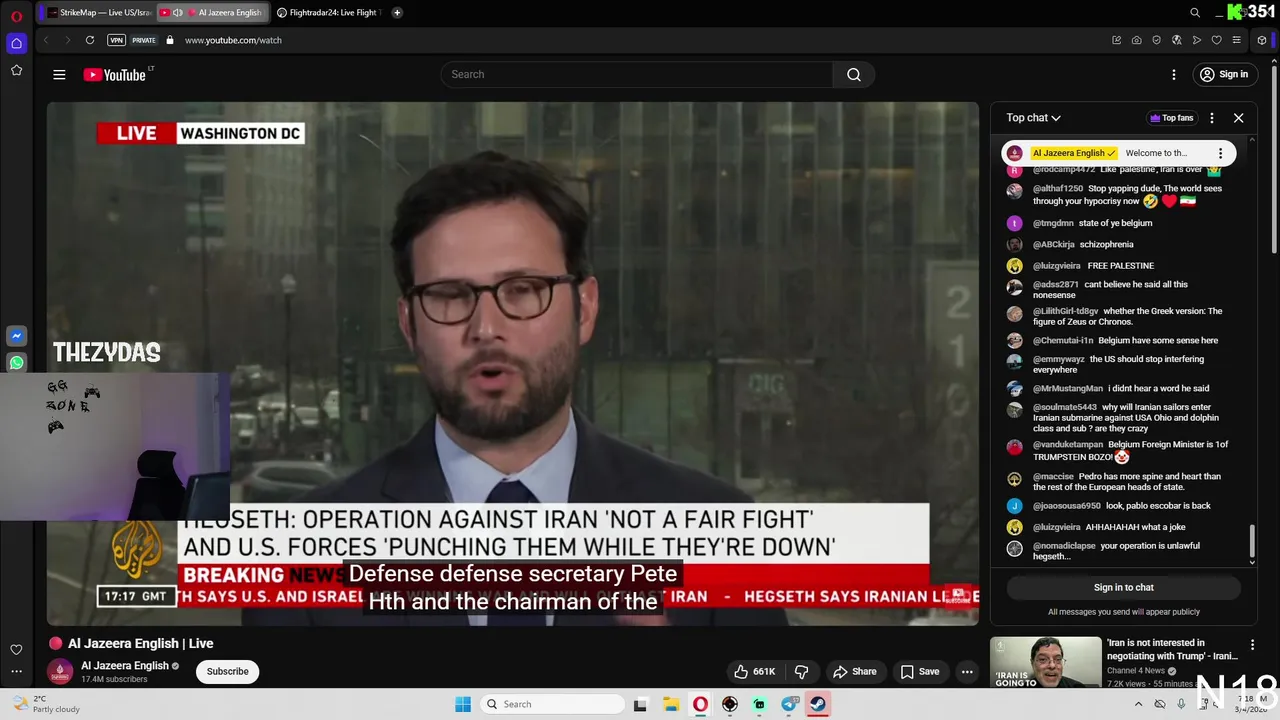Click the YouTube search box
Viewport: 1280px width, 720px height.
[636, 74]
